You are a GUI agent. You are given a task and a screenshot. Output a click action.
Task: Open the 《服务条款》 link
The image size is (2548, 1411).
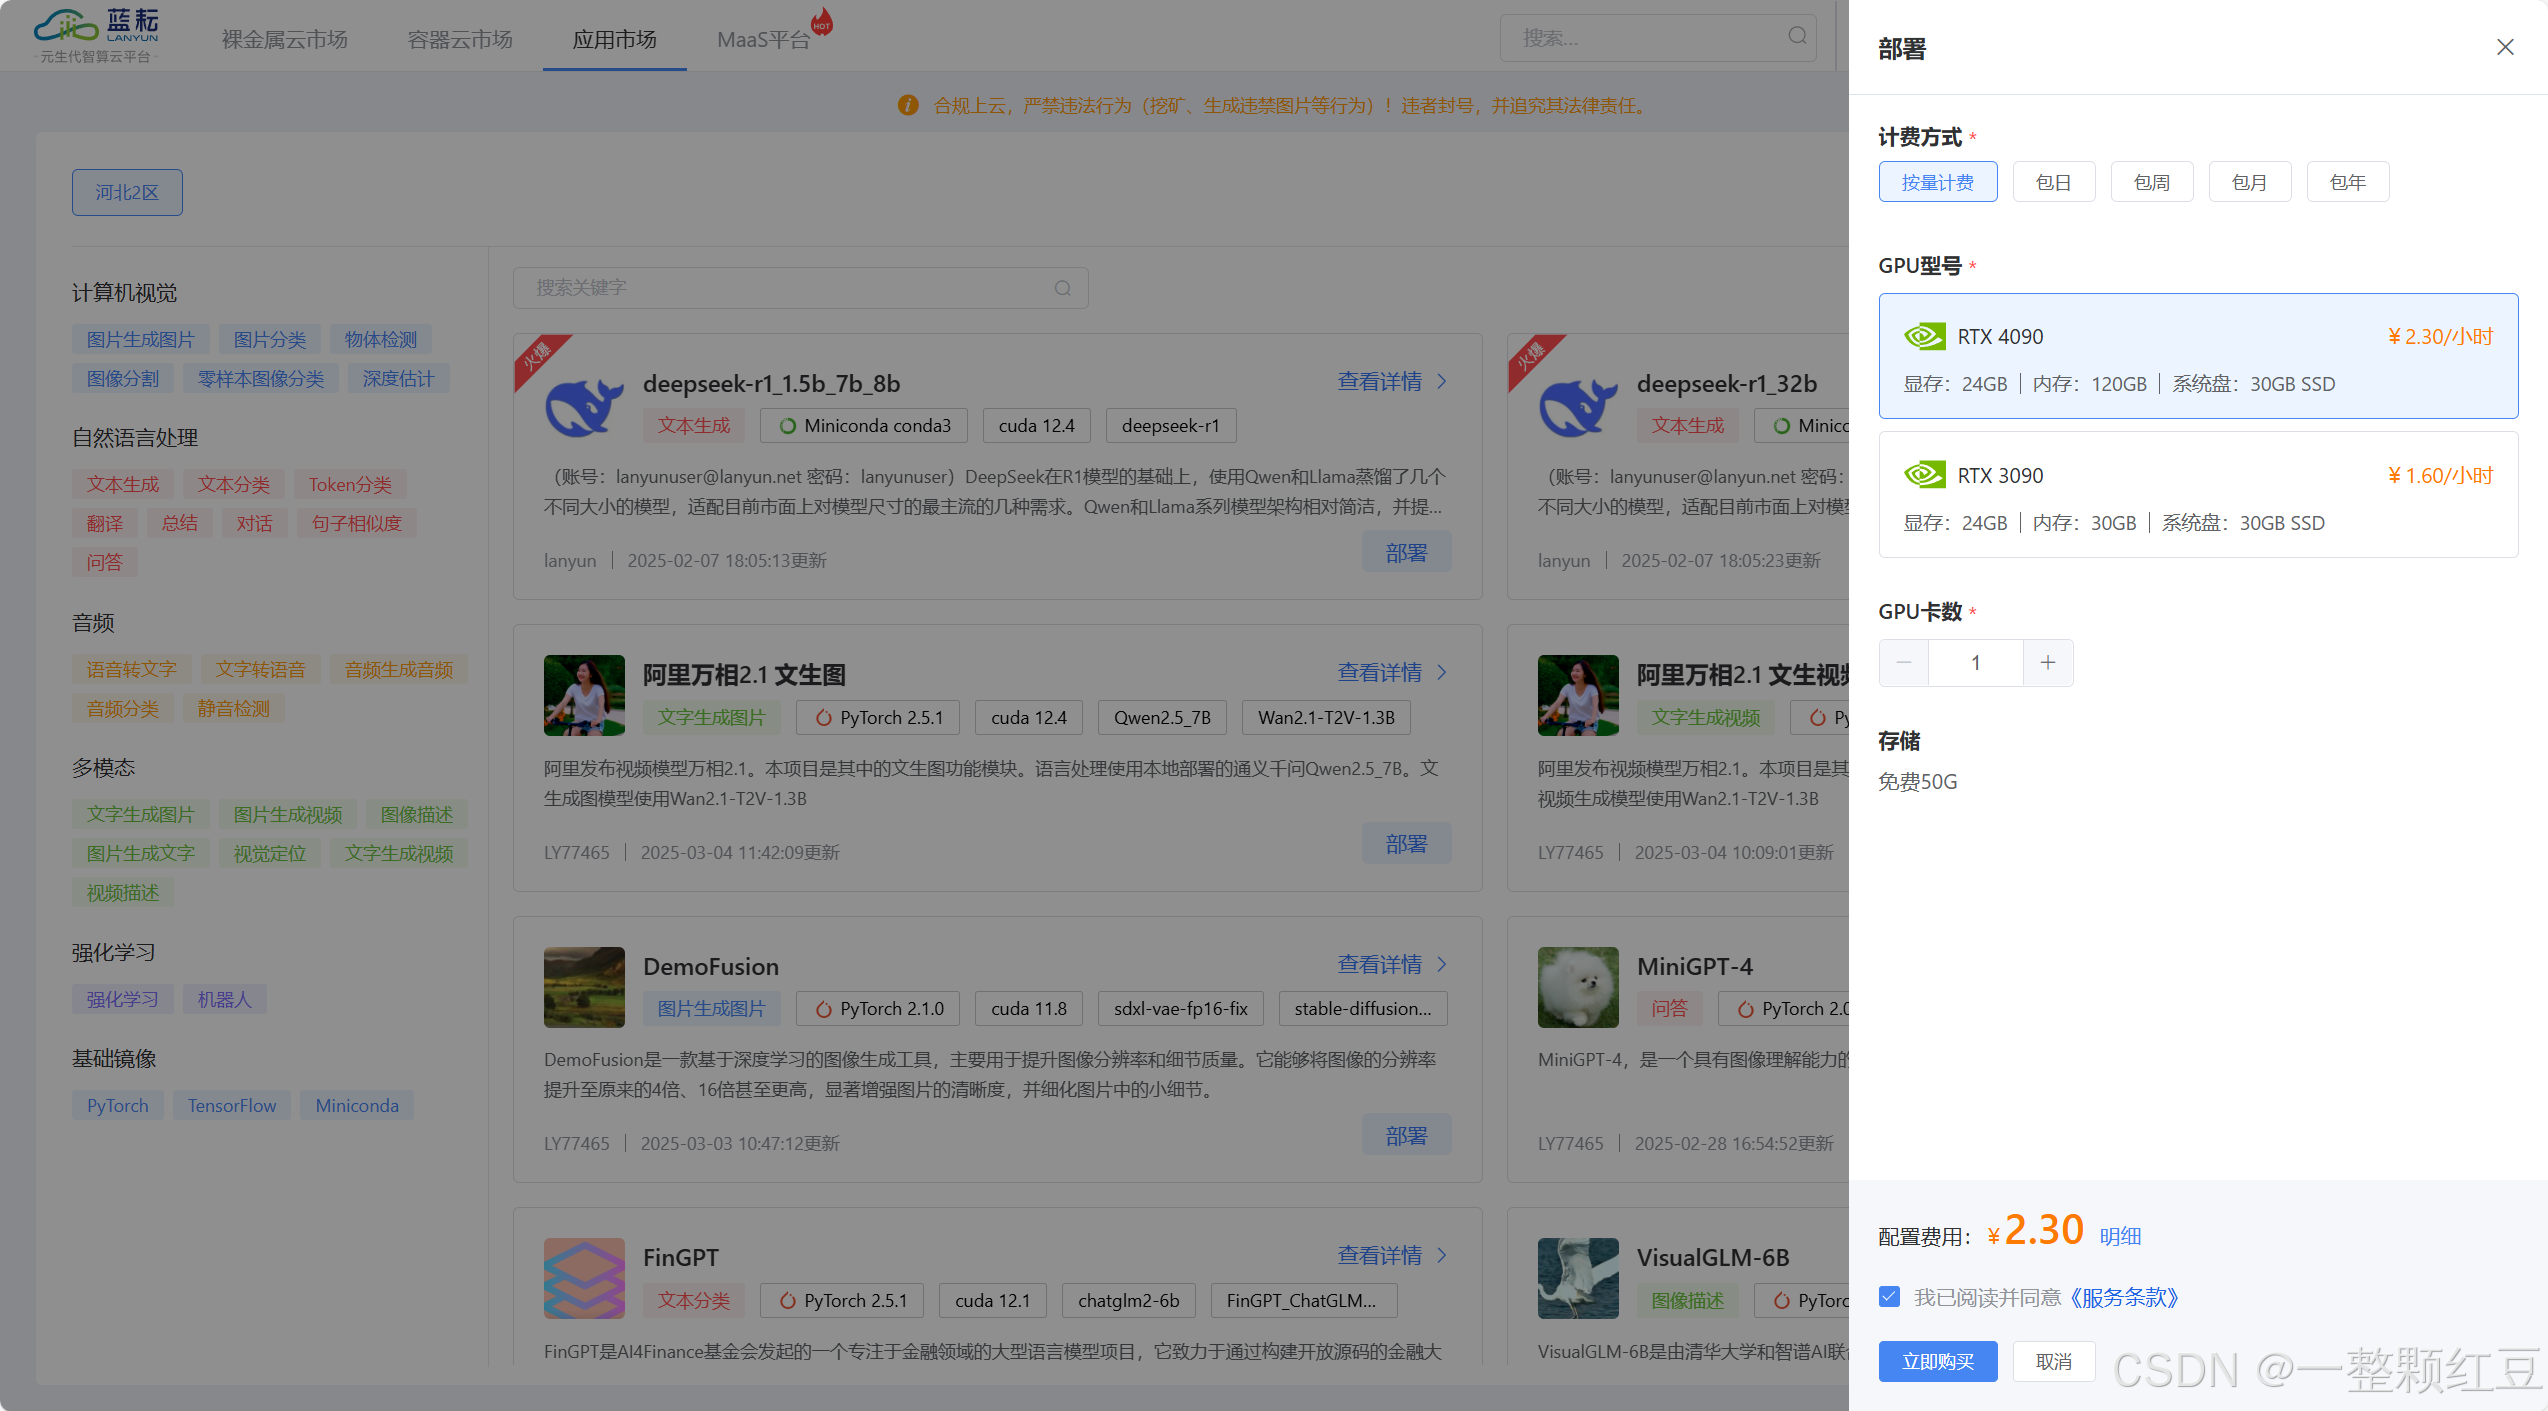[x=2125, y=1298]
